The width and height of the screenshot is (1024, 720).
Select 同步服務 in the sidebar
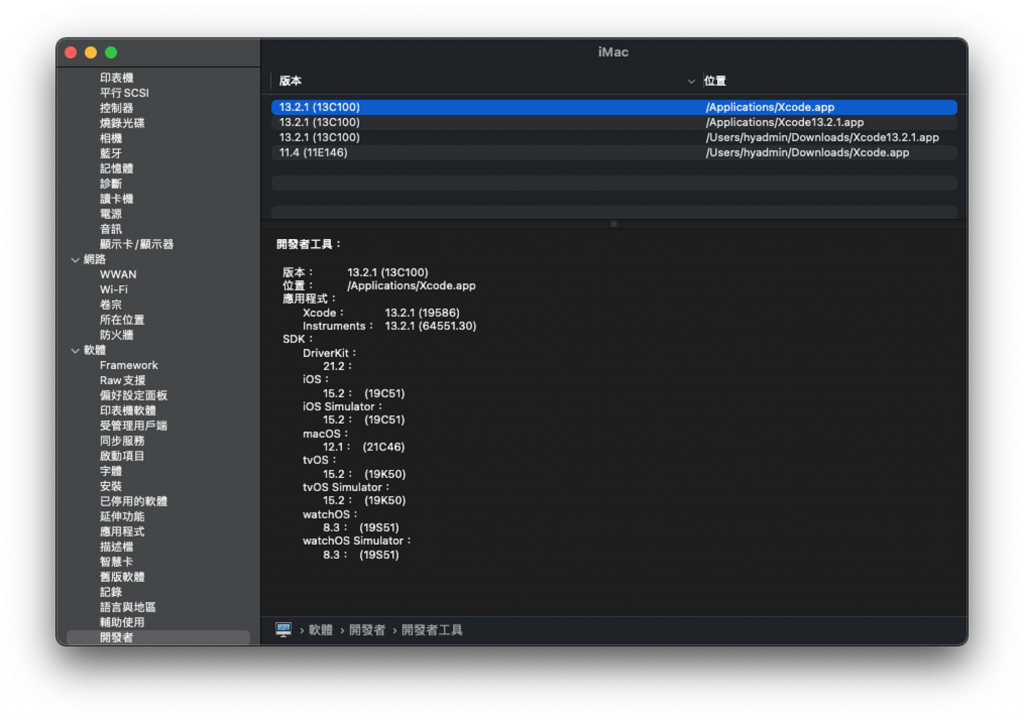pyautogui.click(x=122, y=440)
